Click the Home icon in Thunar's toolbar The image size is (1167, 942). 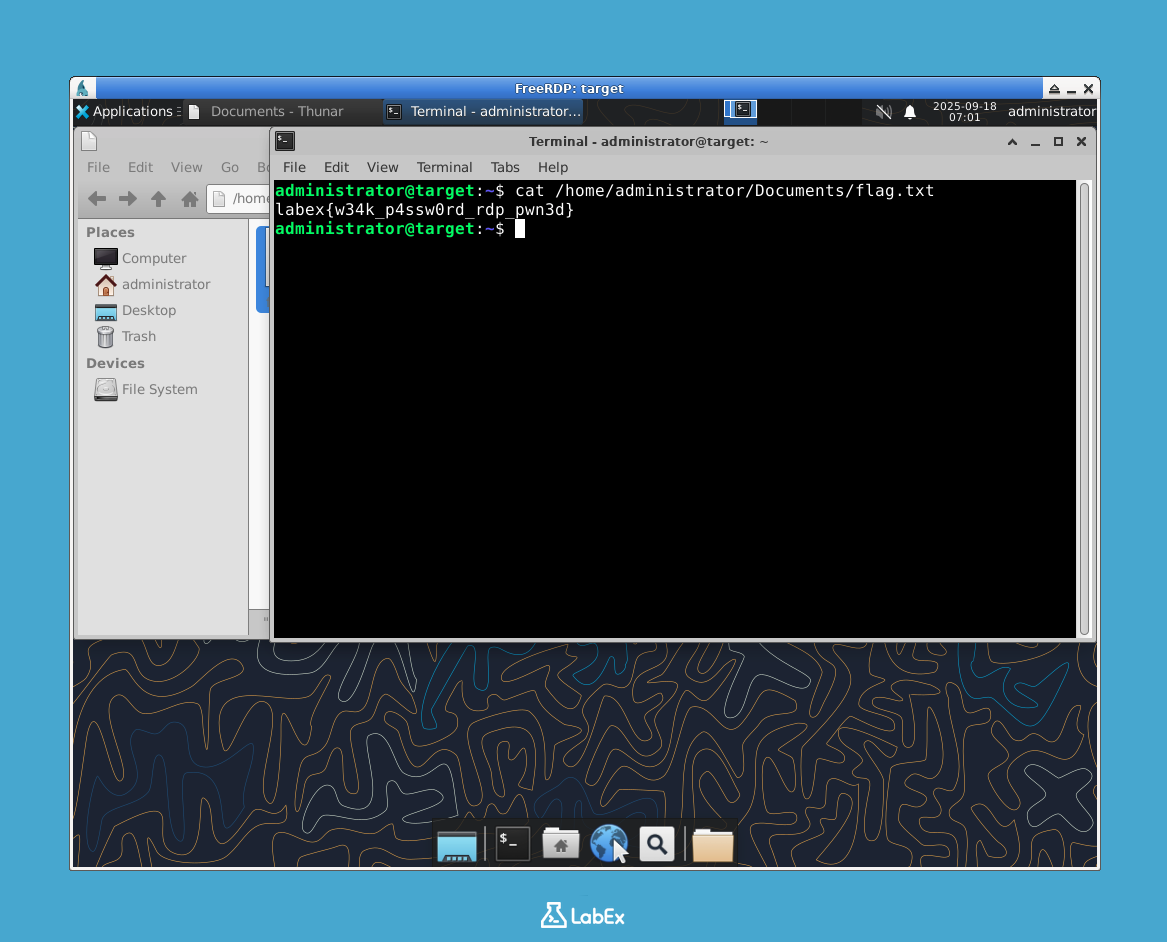(x=189, y=198)
